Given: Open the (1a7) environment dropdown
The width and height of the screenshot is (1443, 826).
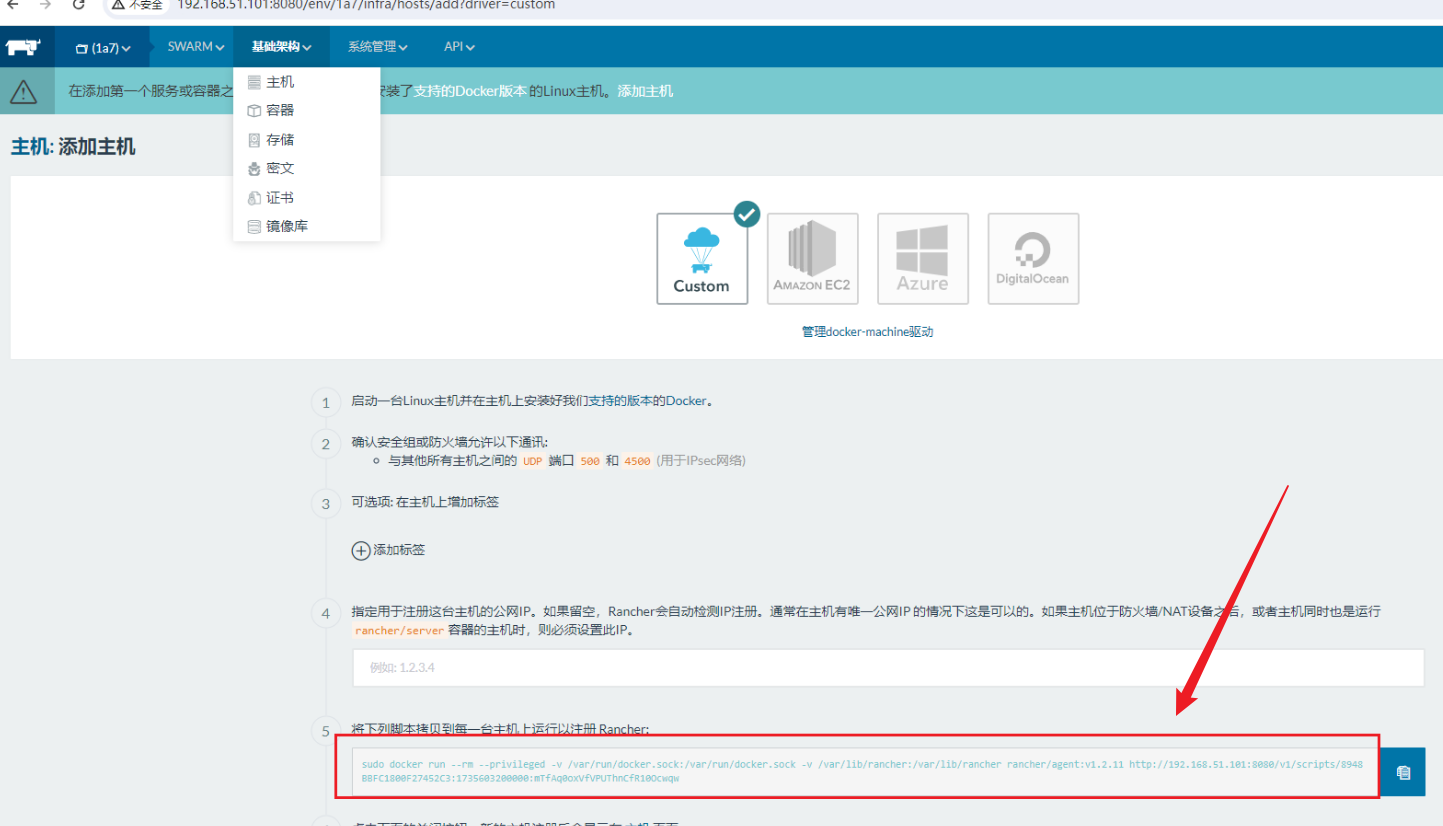Looking at the screenshot, I should 103,48.
